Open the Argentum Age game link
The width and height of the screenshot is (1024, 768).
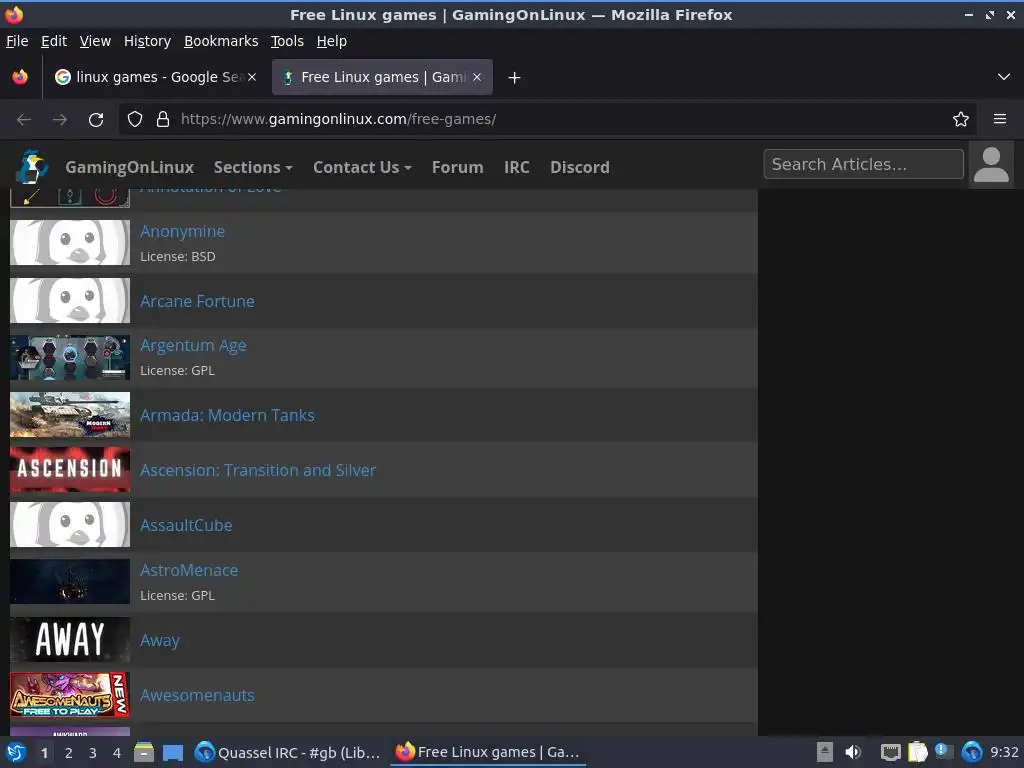click(x=193, y=345)
